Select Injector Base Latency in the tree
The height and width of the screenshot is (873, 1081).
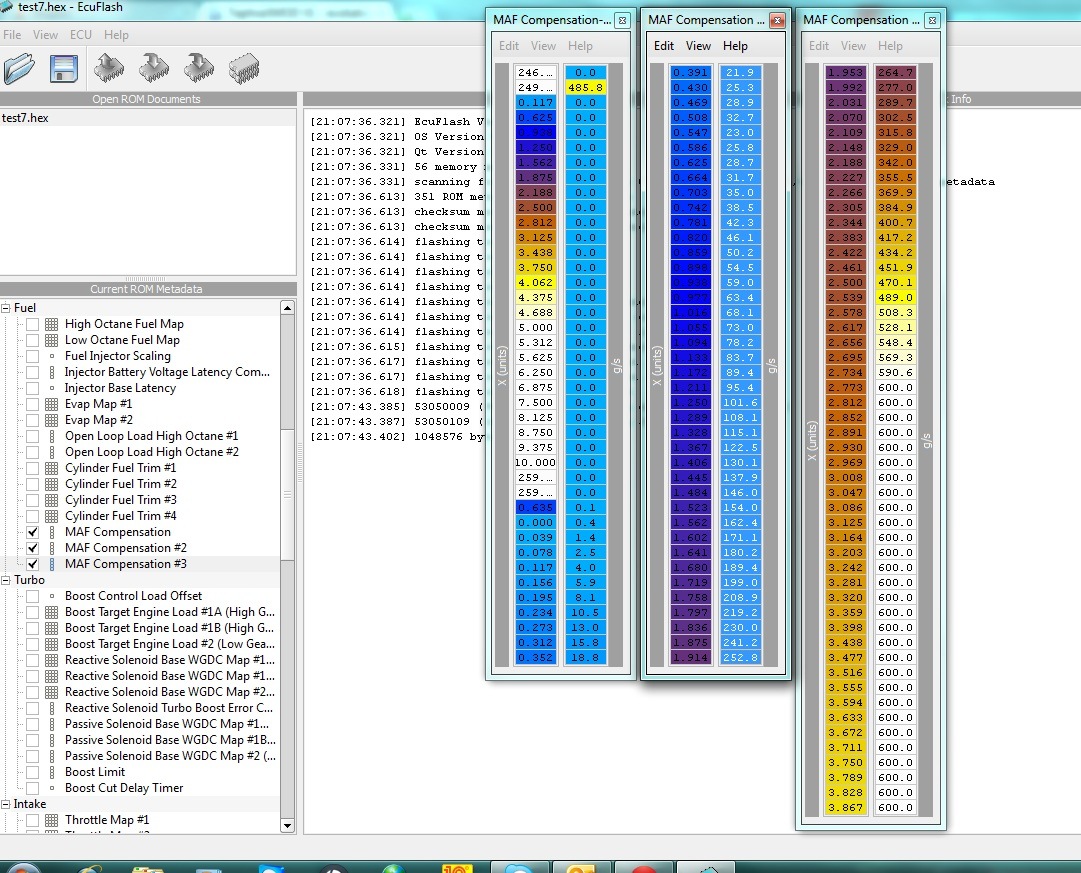coord(121,388)
